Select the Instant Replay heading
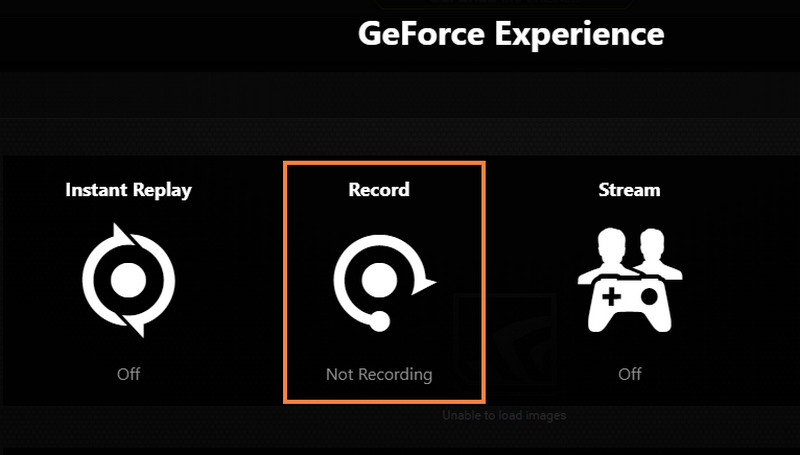Viewport: 800px width, 455px height. point(128,189)
